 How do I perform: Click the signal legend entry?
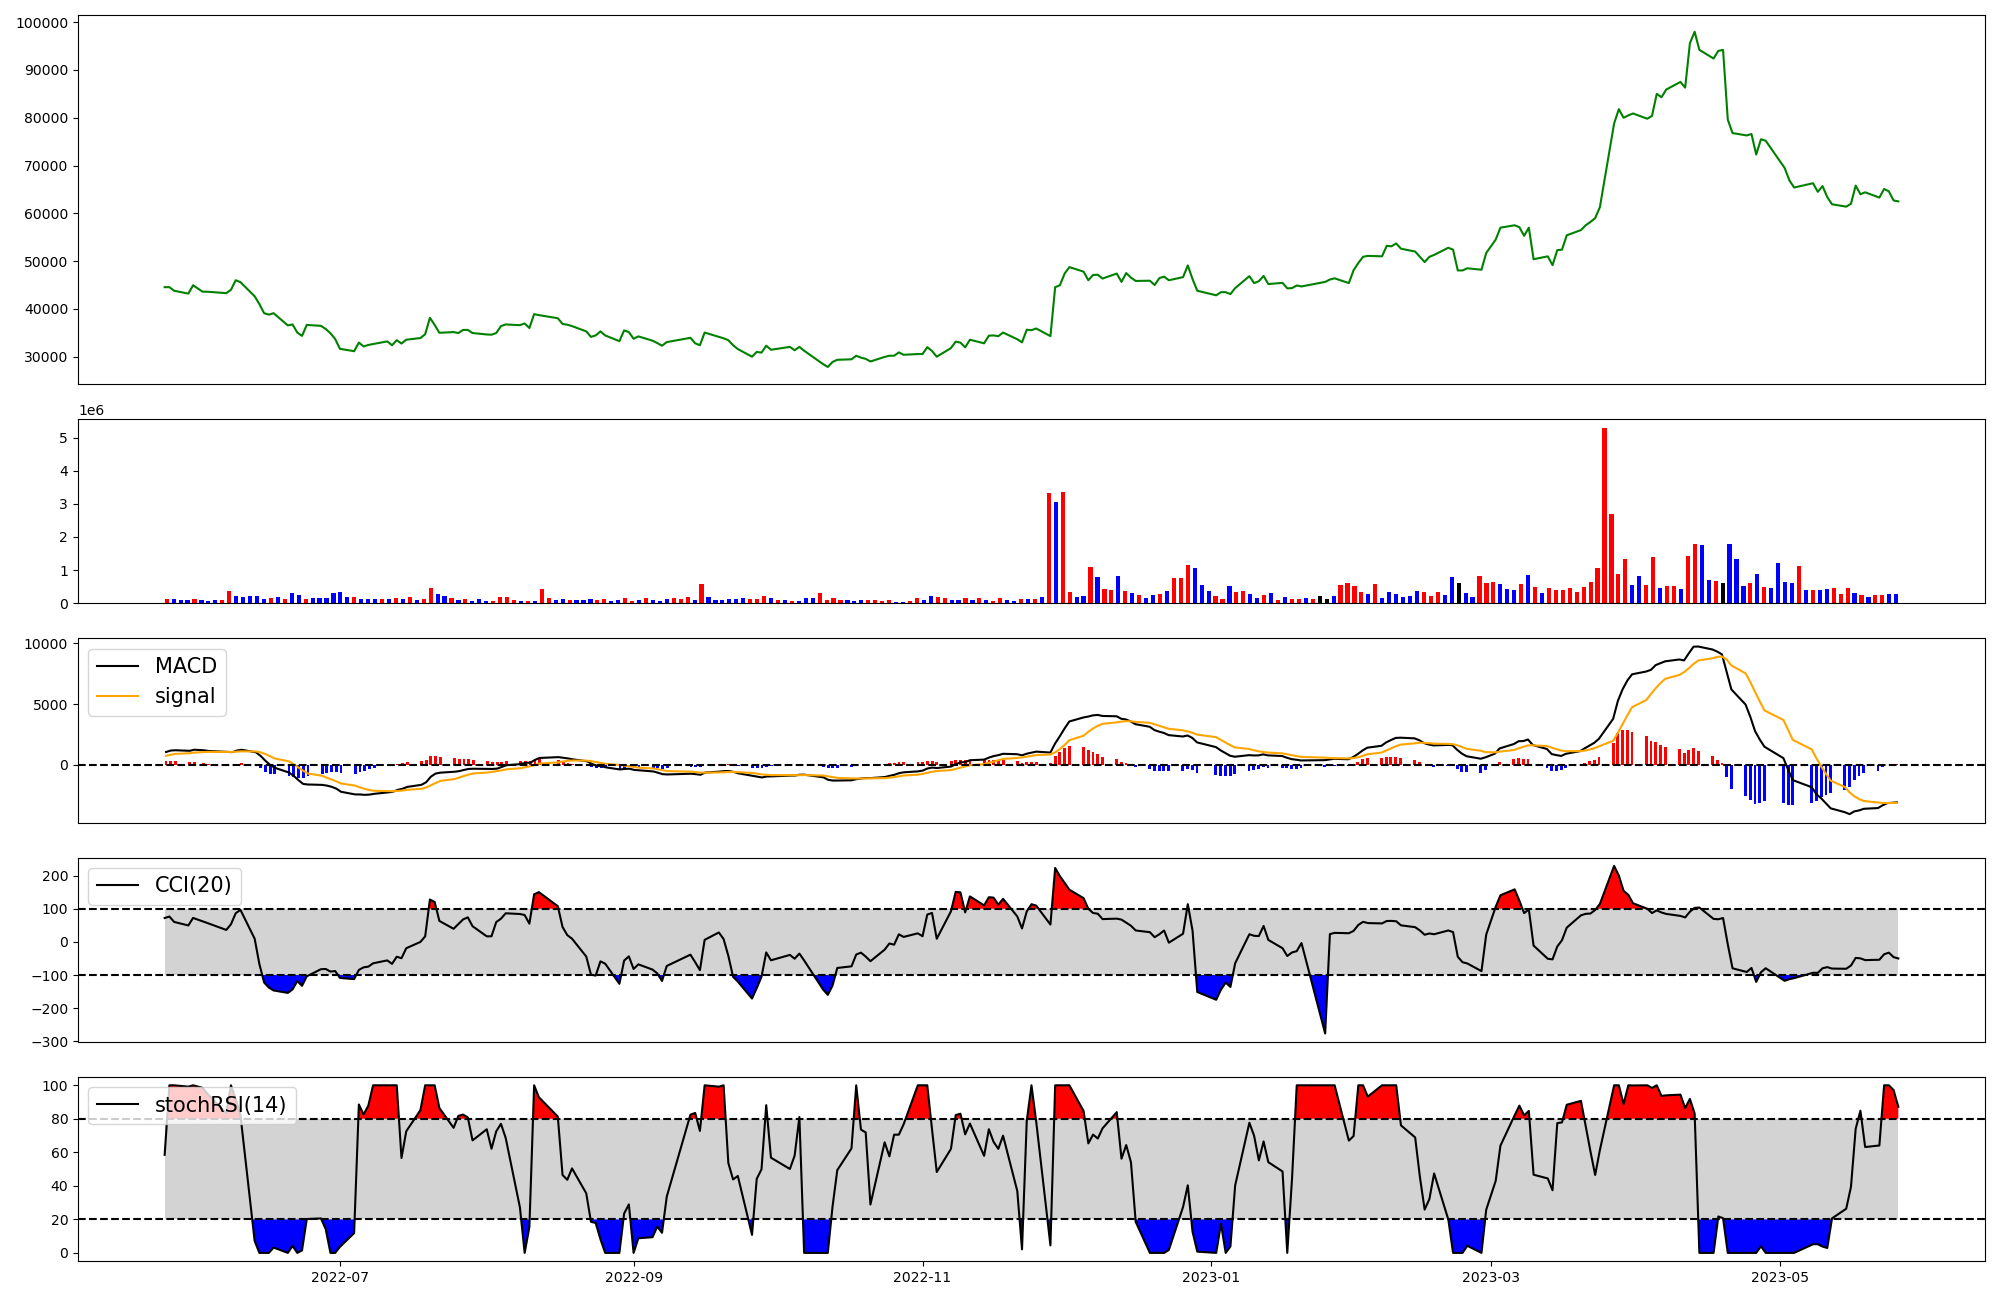tap(185, 696)
